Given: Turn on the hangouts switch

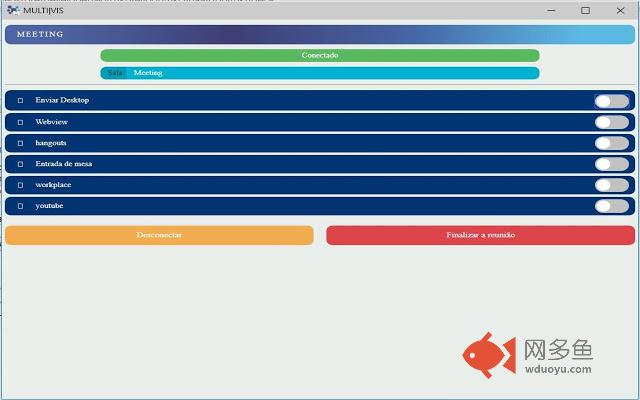Looking at the screenshot, I should tap(611, 143).
